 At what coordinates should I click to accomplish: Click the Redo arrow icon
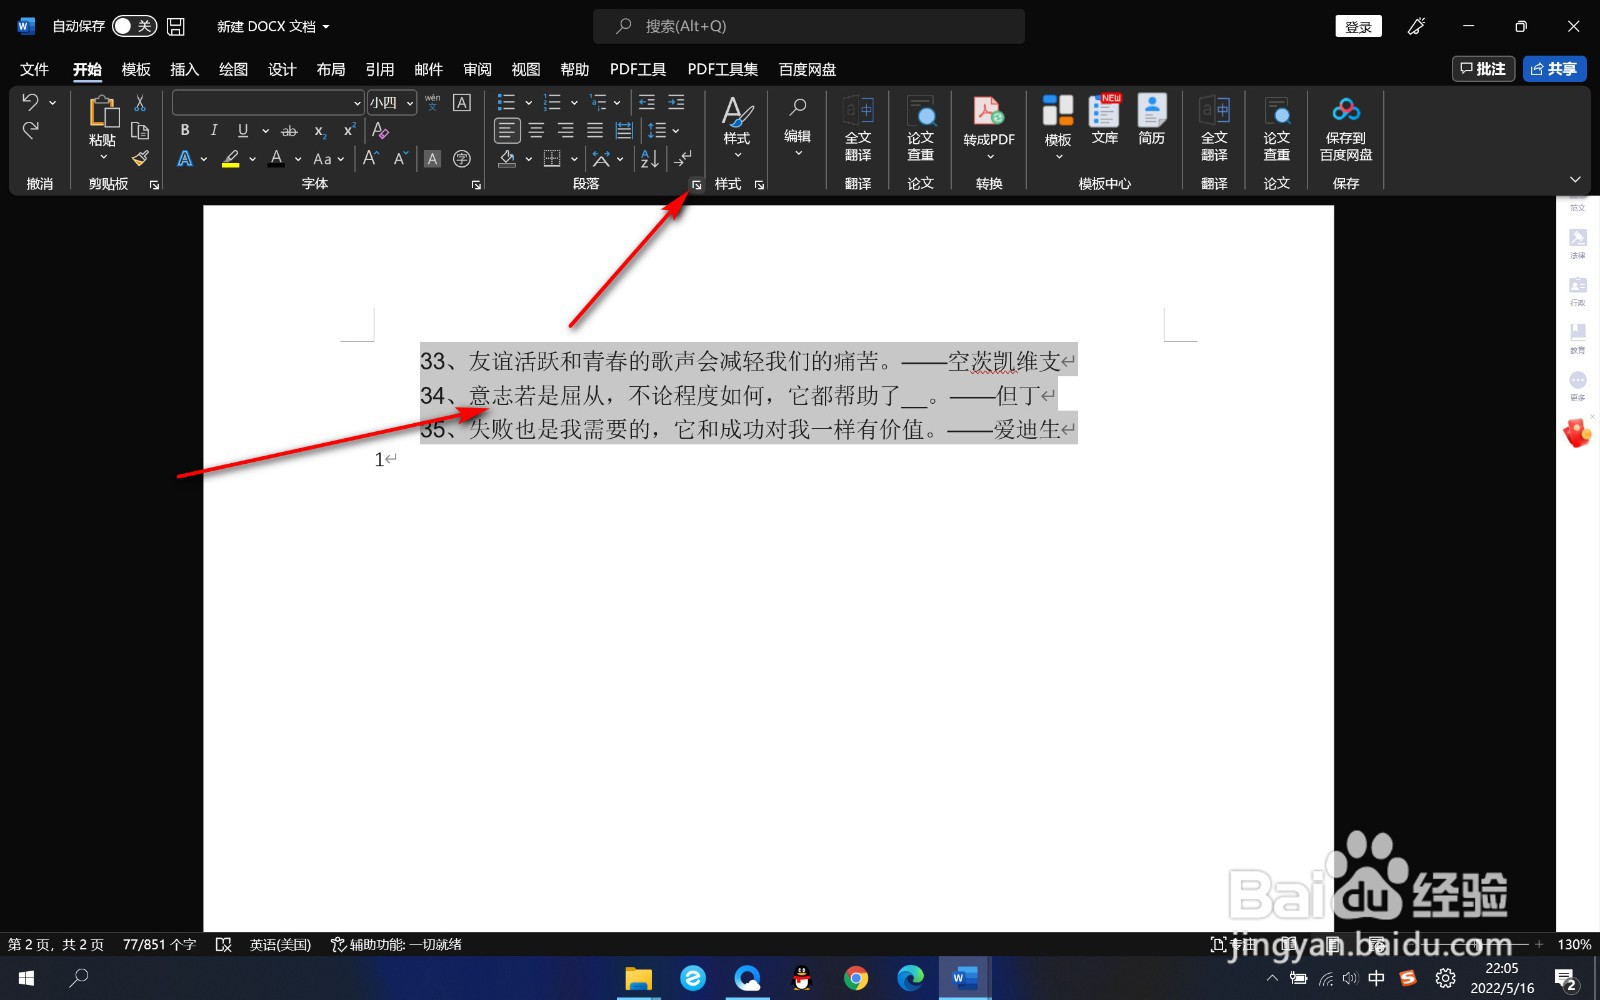click(30, 130)
